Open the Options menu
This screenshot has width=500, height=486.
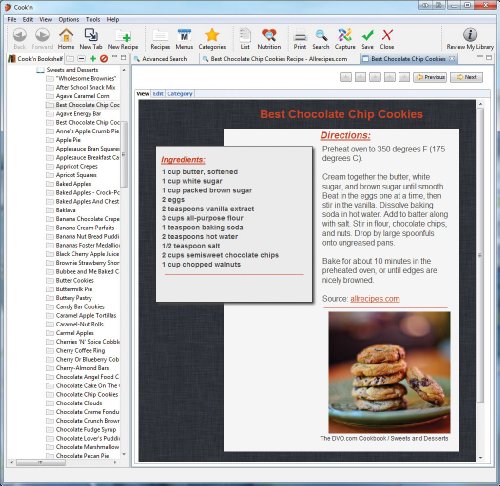(69, 19)
